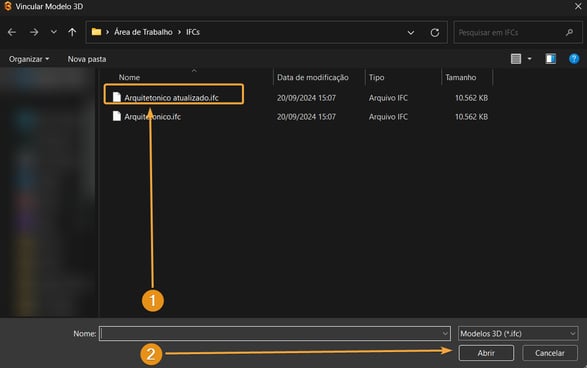
Task: Create a Nova pasta
Action: click(x=87, y=59)
